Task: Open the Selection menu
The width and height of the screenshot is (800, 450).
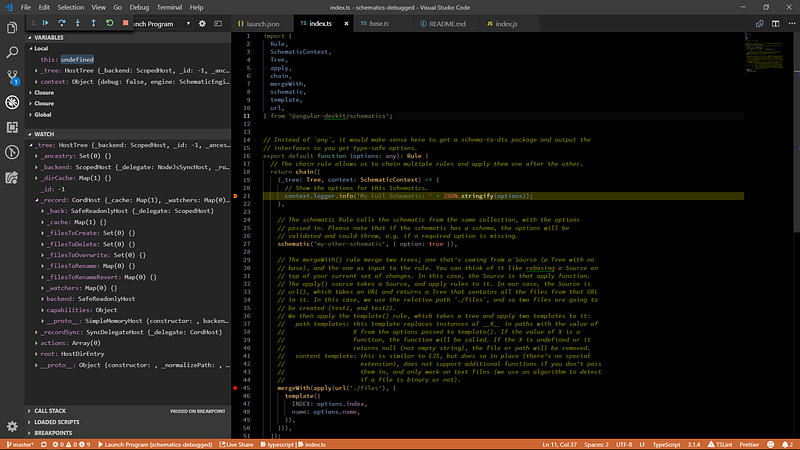Action: click(70, 7)
